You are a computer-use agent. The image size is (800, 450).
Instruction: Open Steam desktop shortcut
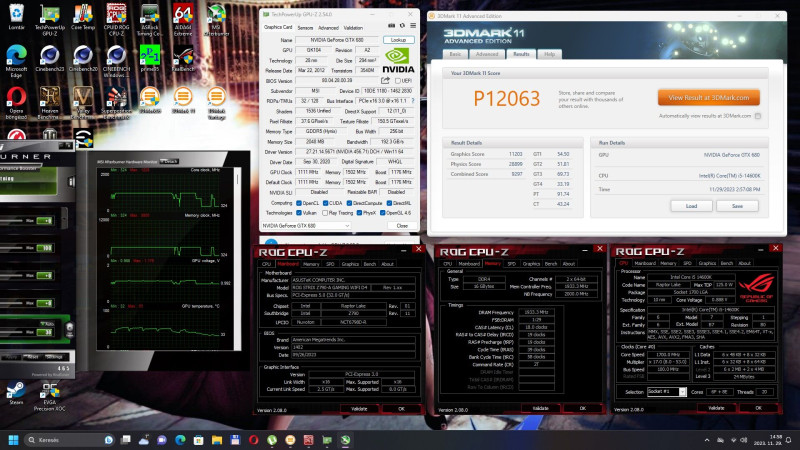click(16, 393)
